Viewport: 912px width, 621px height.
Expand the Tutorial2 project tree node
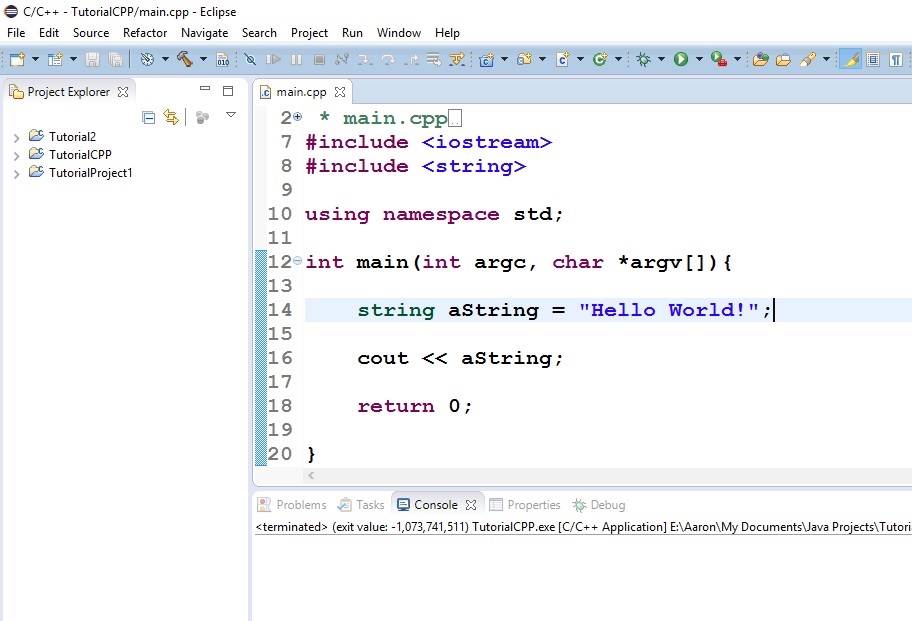[17, 137]
